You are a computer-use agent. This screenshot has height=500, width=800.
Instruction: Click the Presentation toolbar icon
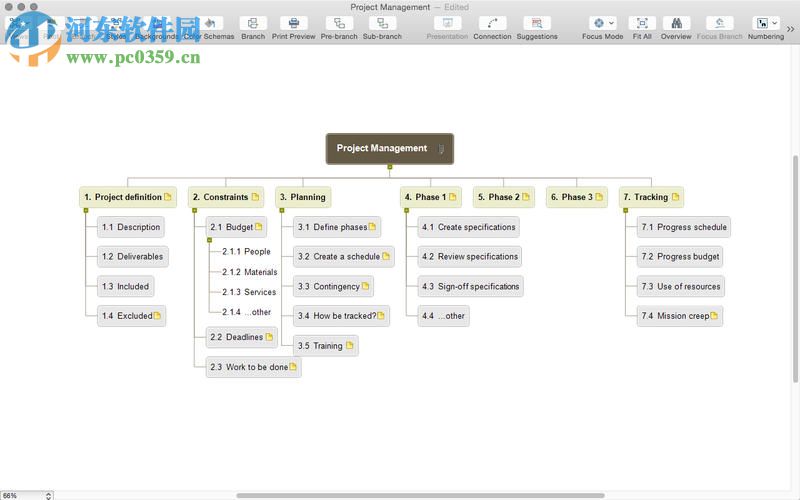447,23
